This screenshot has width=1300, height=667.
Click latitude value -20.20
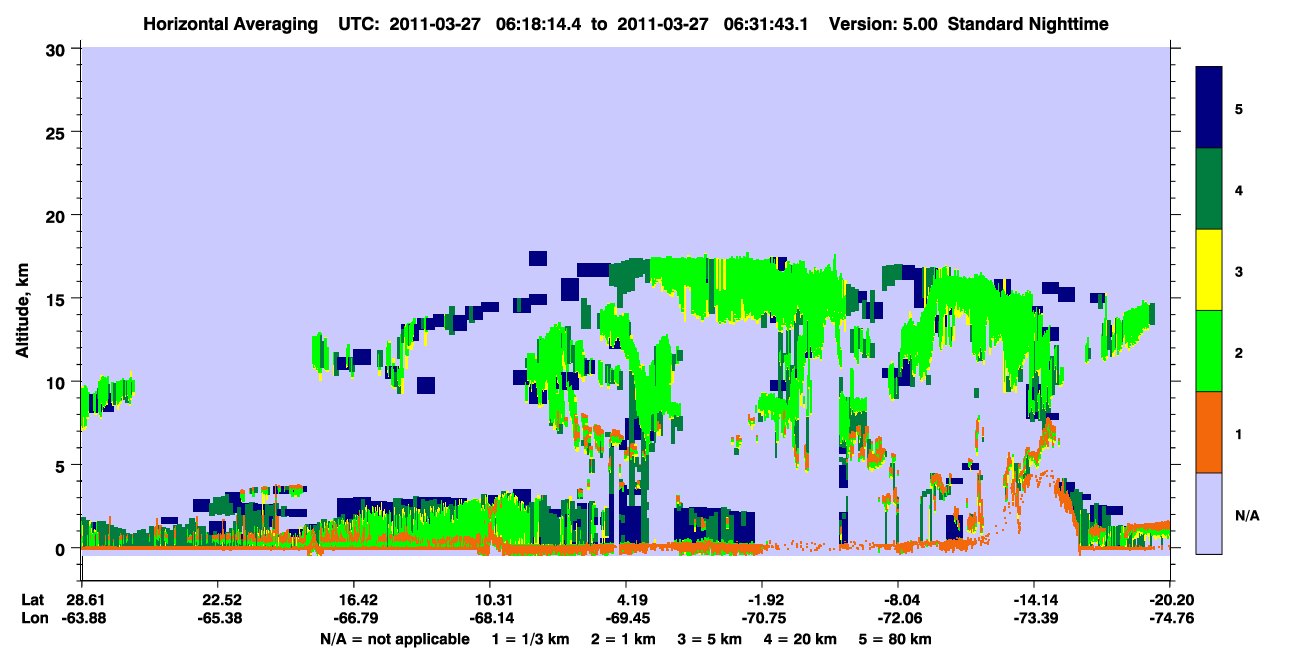(x=1170, y=600)
